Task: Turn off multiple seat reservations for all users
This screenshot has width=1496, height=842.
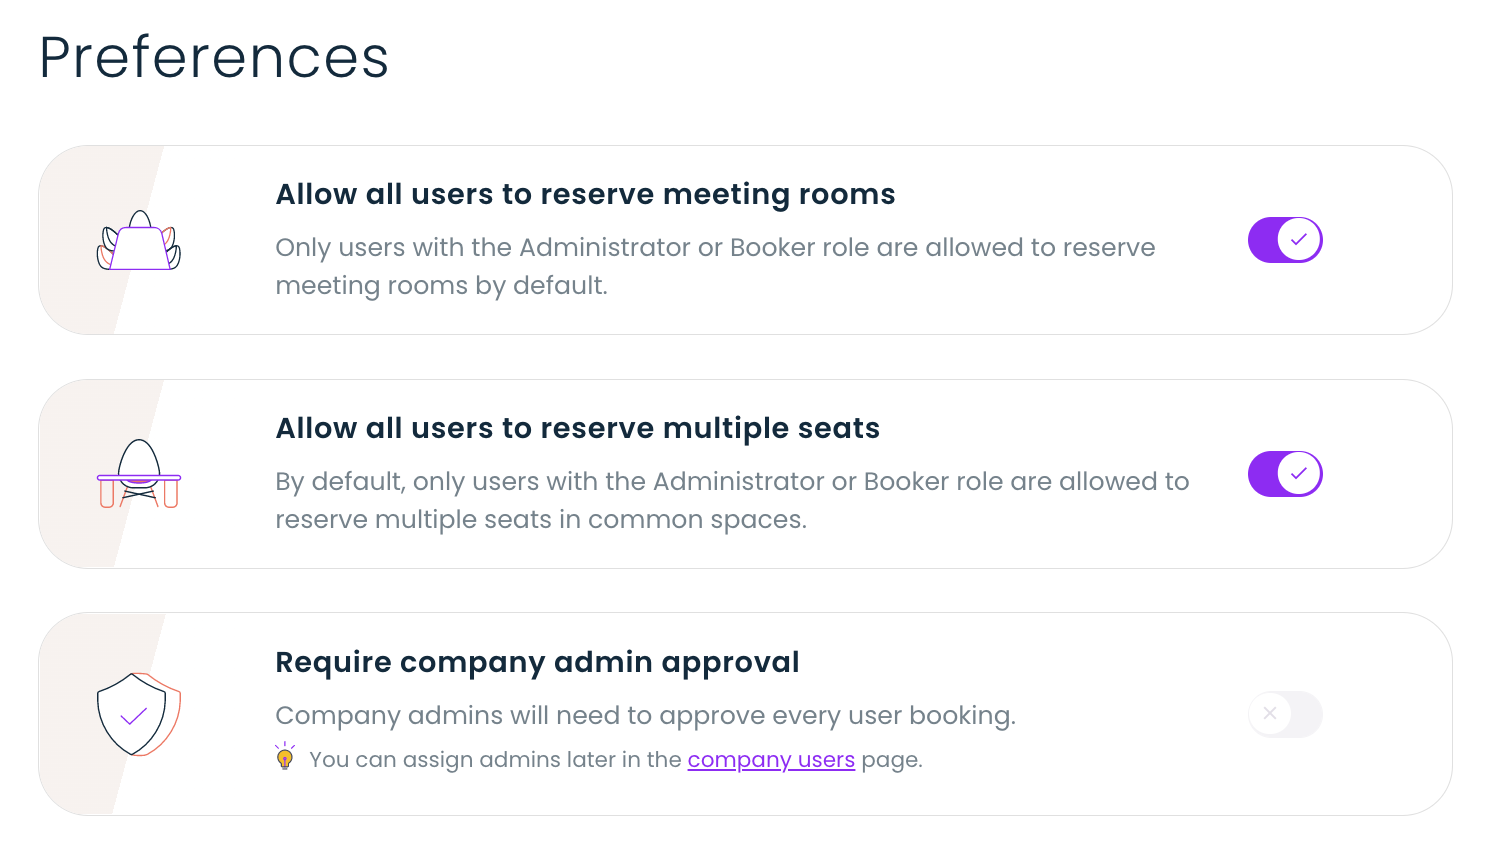Action: 1285,474
